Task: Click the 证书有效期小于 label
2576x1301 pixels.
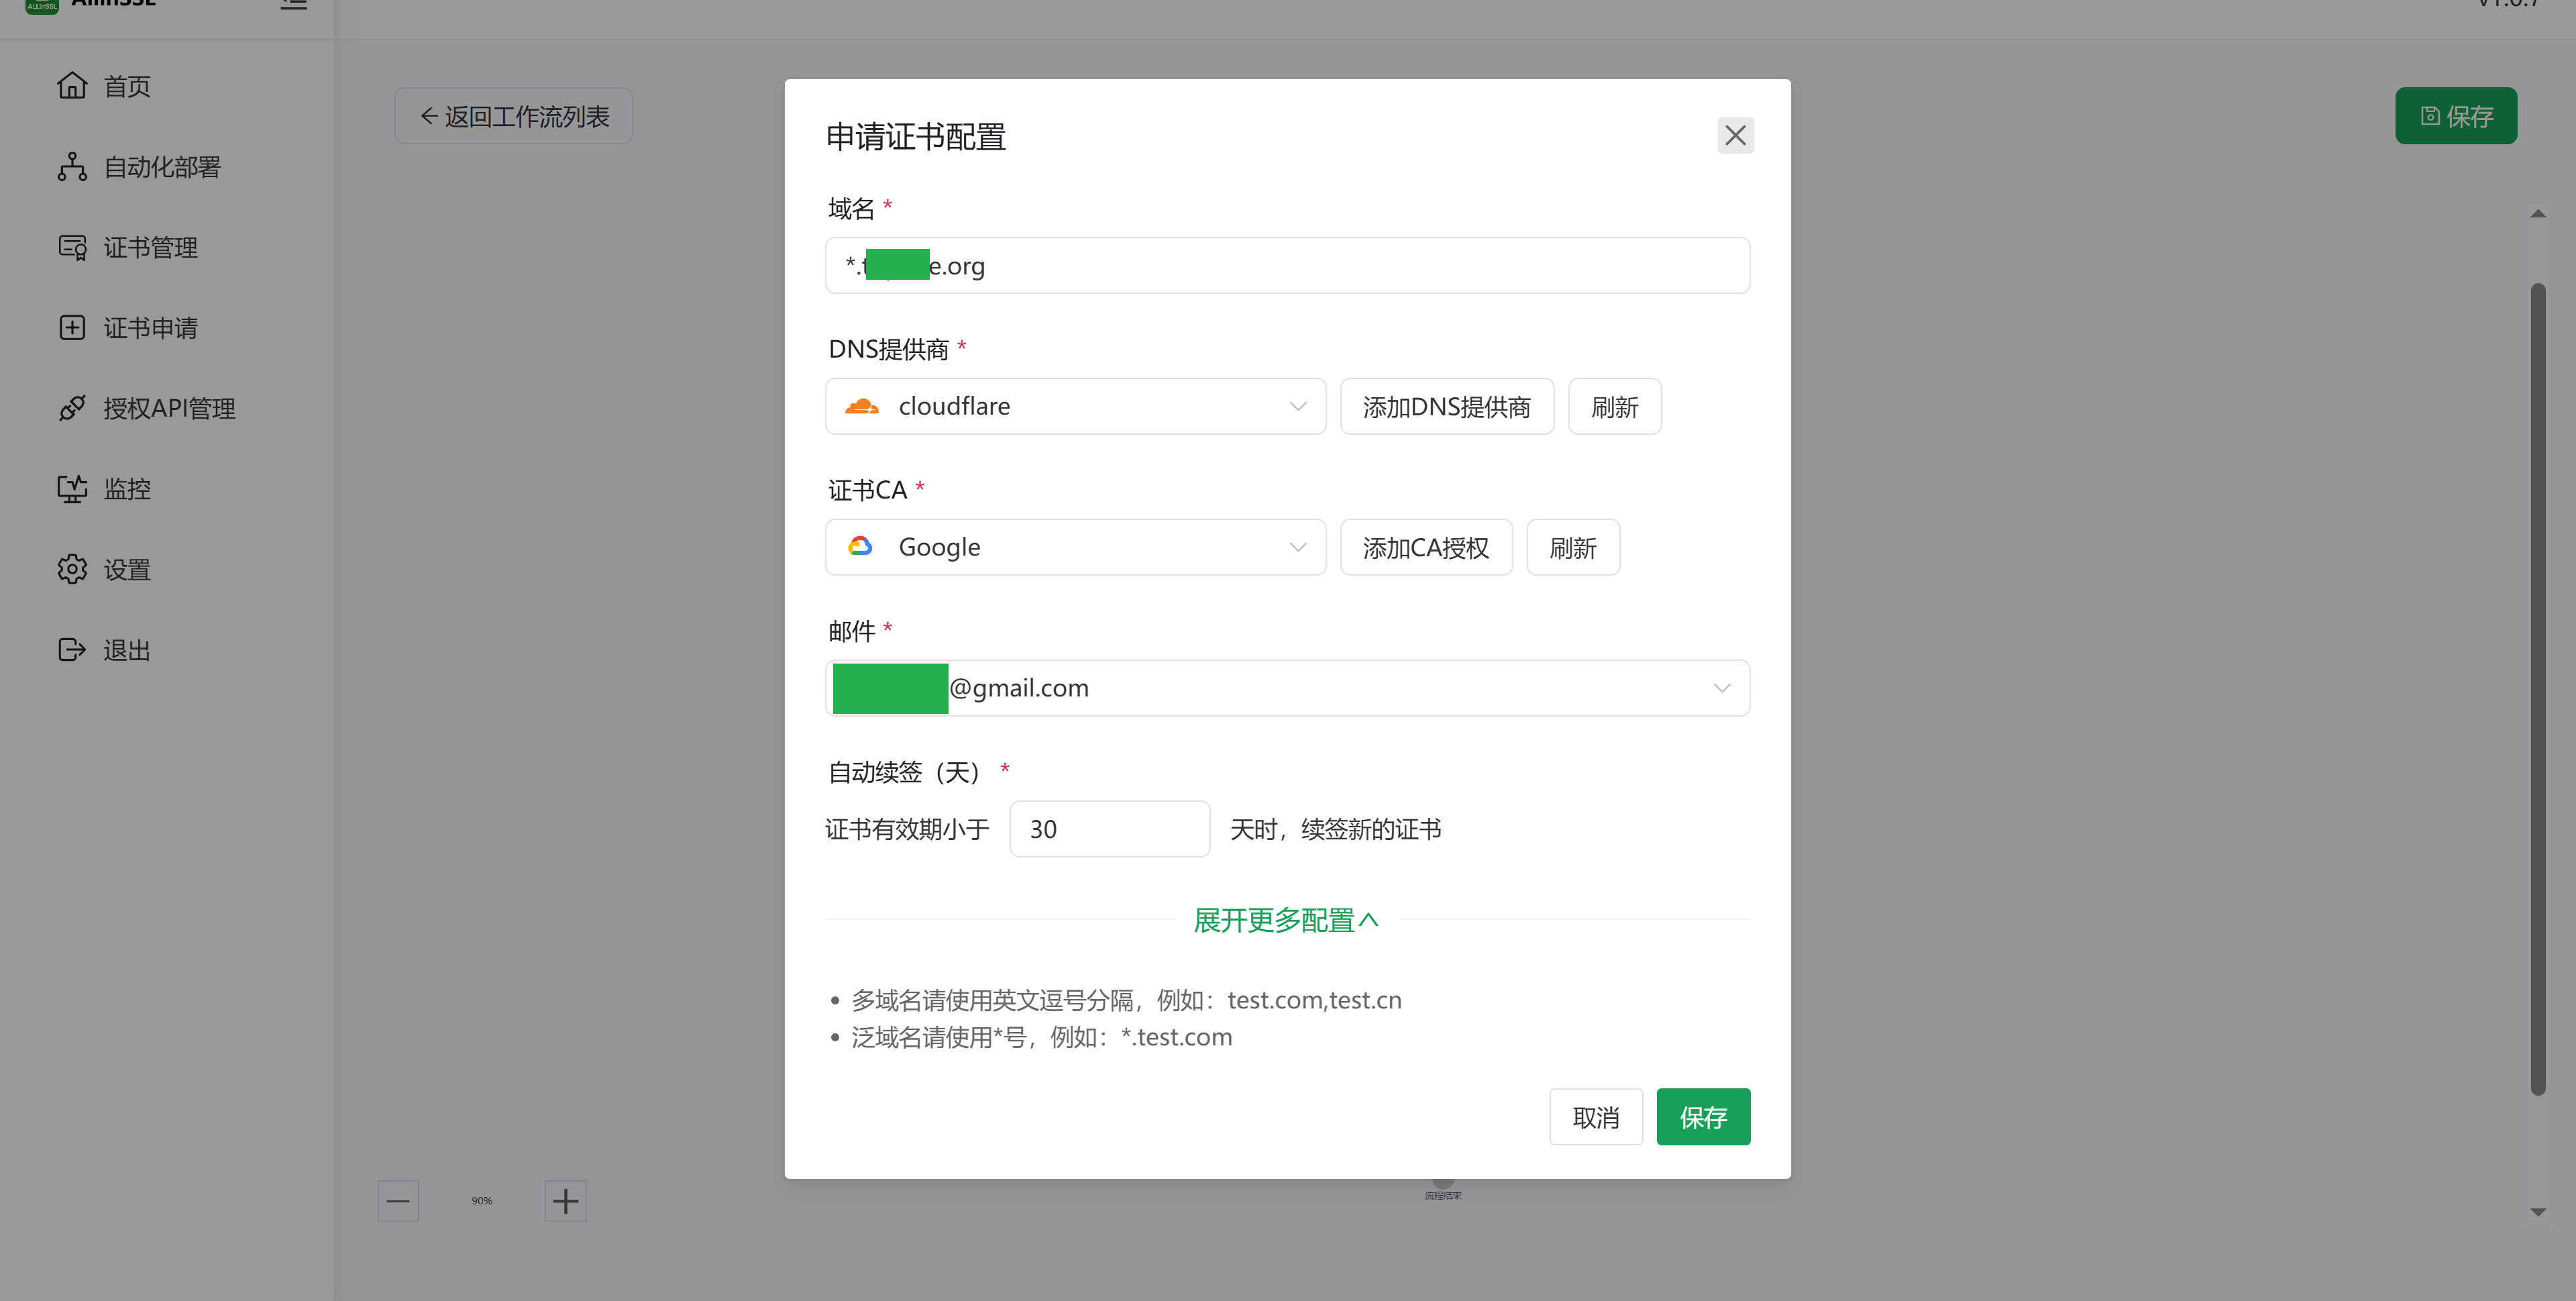Action: click(x=907, y=829)
